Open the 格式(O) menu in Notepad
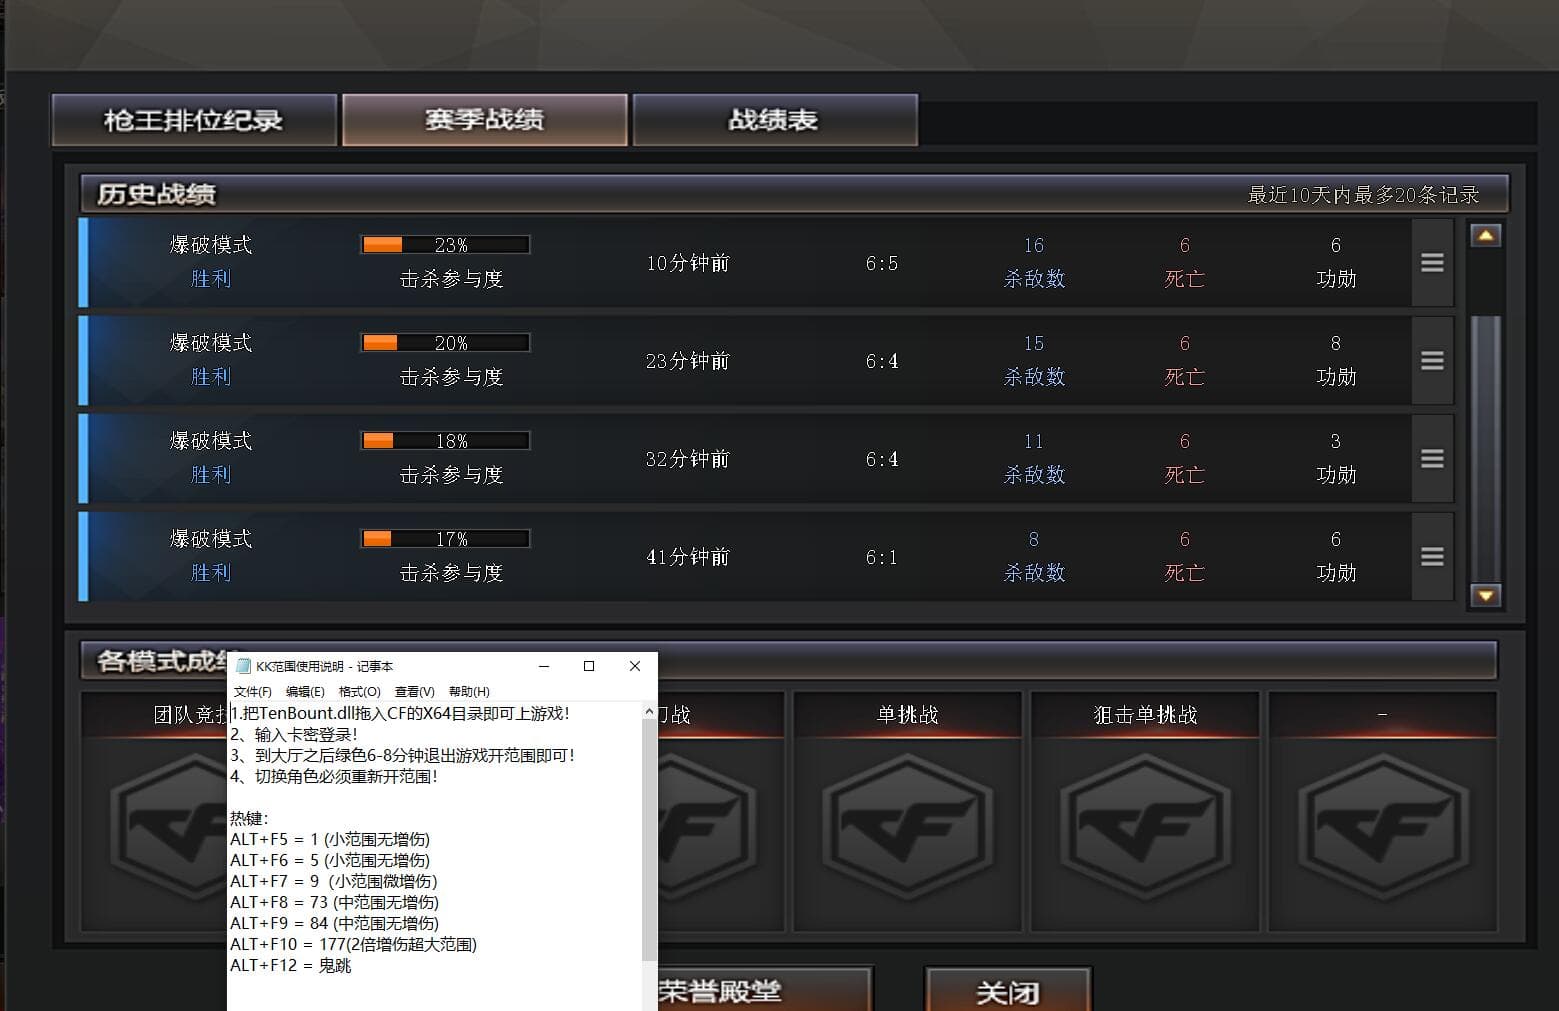Image resolution: width=1559 pixels, height=1011 pixels. [x=360, y=692]
